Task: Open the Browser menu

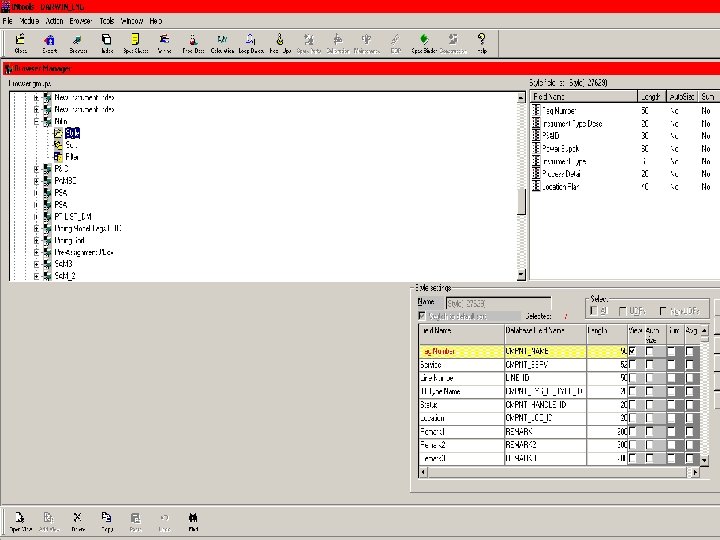Action: (81, 21)
